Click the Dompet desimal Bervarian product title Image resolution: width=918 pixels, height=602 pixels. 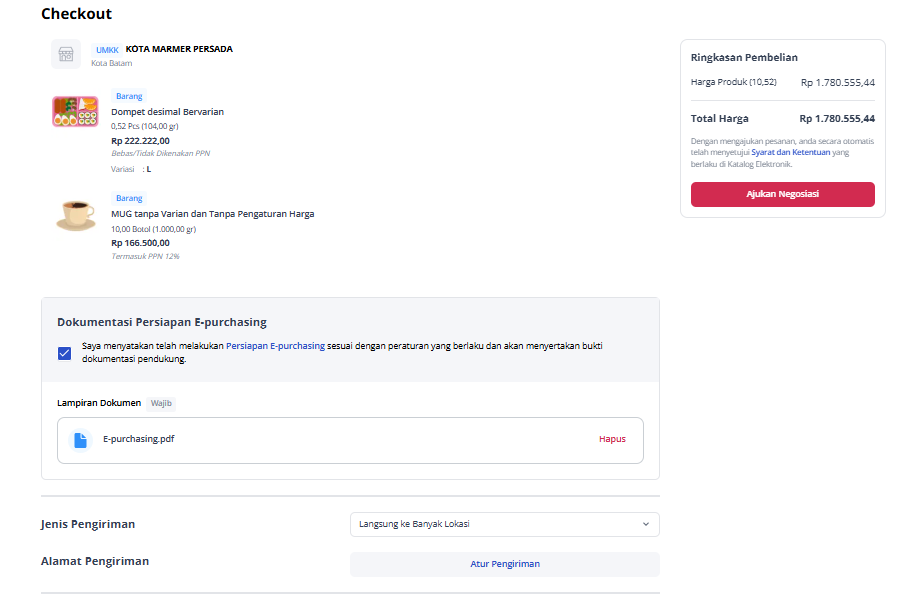167,112
